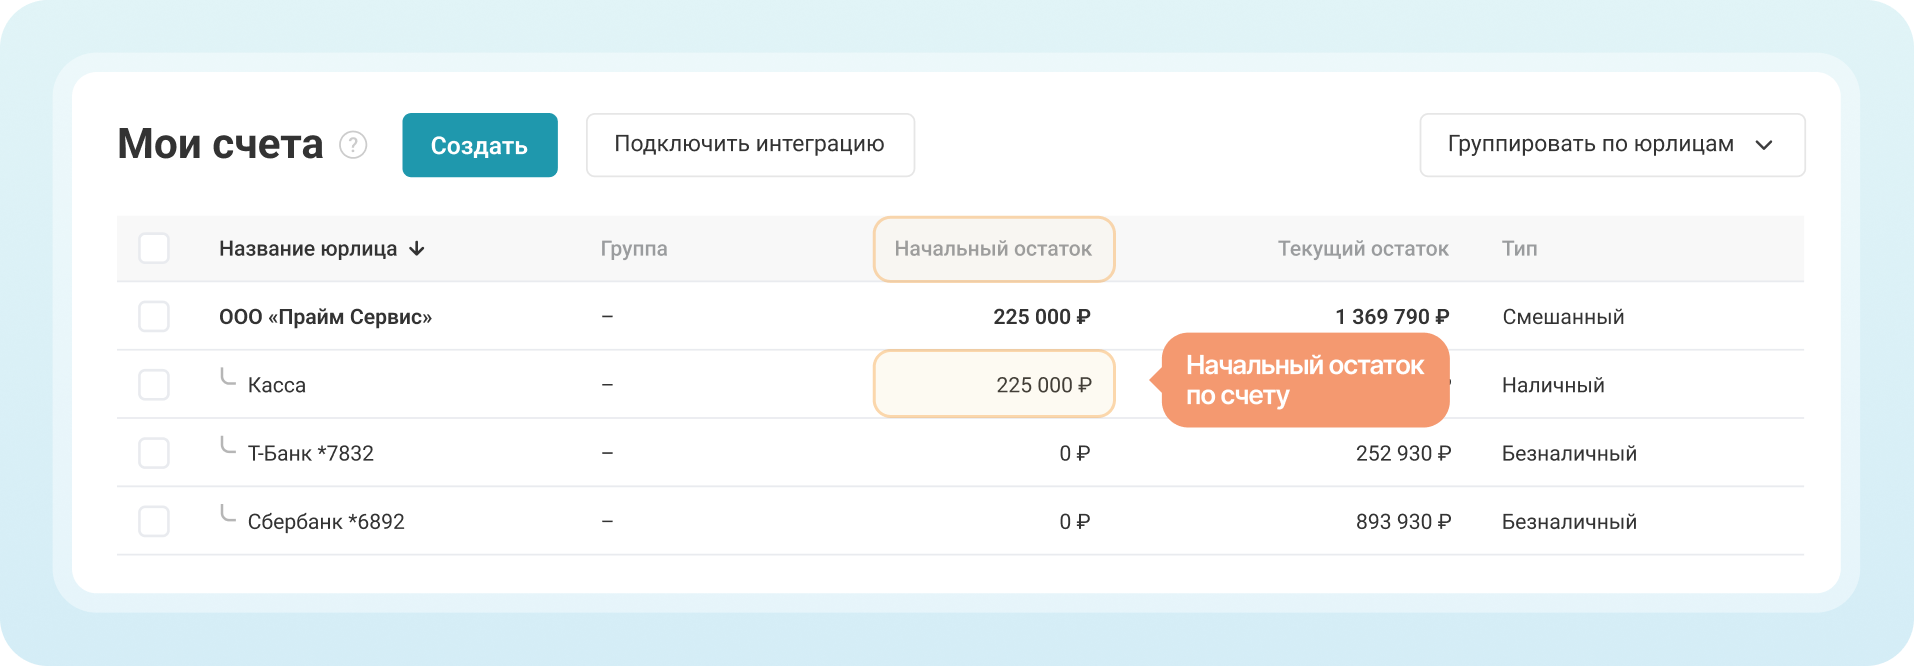
Task: Open the Группировать по юрлицам dropdown
Action: pos(1612,145)
